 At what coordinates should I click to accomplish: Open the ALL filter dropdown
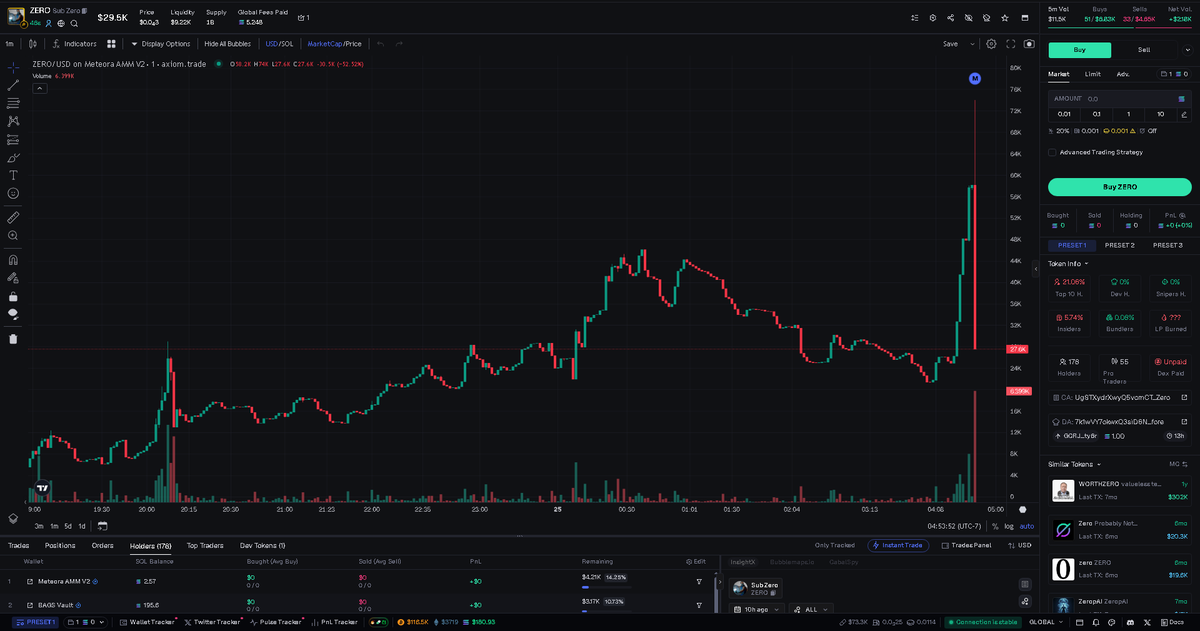(811, 609)
